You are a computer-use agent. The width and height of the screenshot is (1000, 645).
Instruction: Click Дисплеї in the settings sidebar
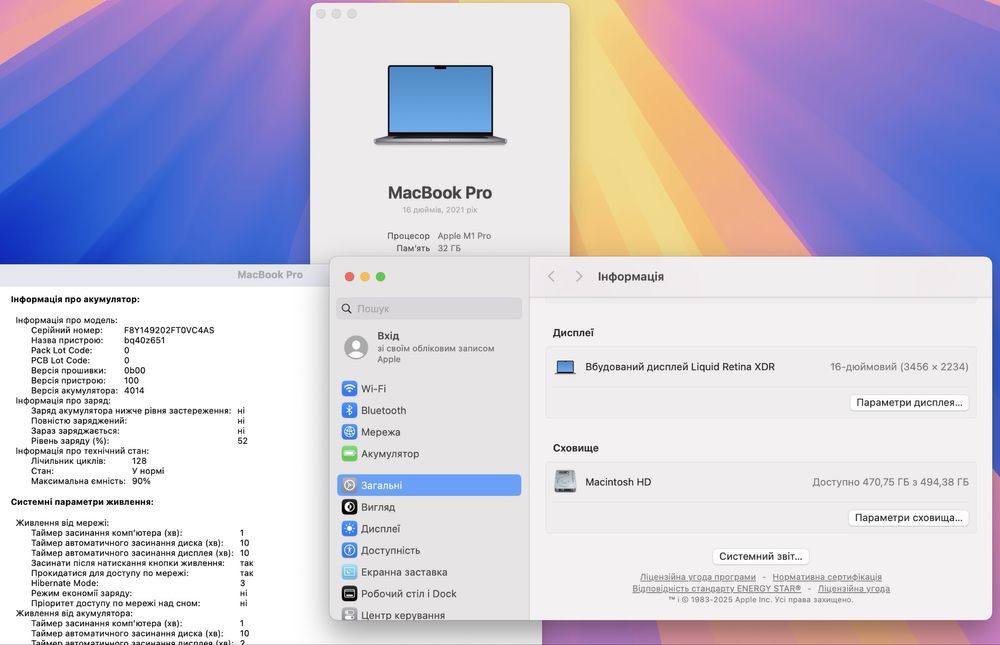[429, 528]
